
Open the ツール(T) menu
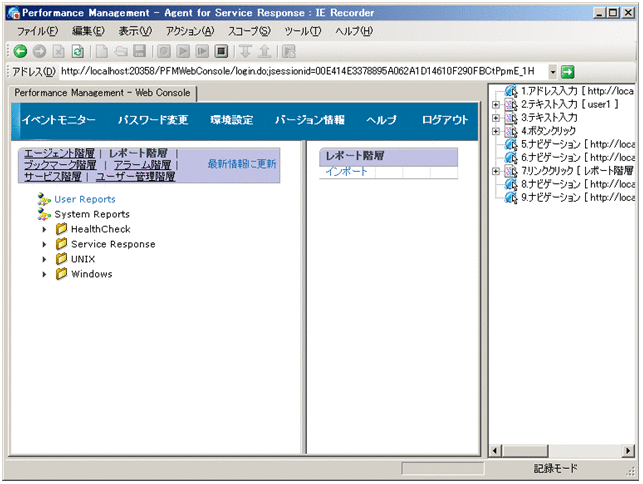pos(303,31)
